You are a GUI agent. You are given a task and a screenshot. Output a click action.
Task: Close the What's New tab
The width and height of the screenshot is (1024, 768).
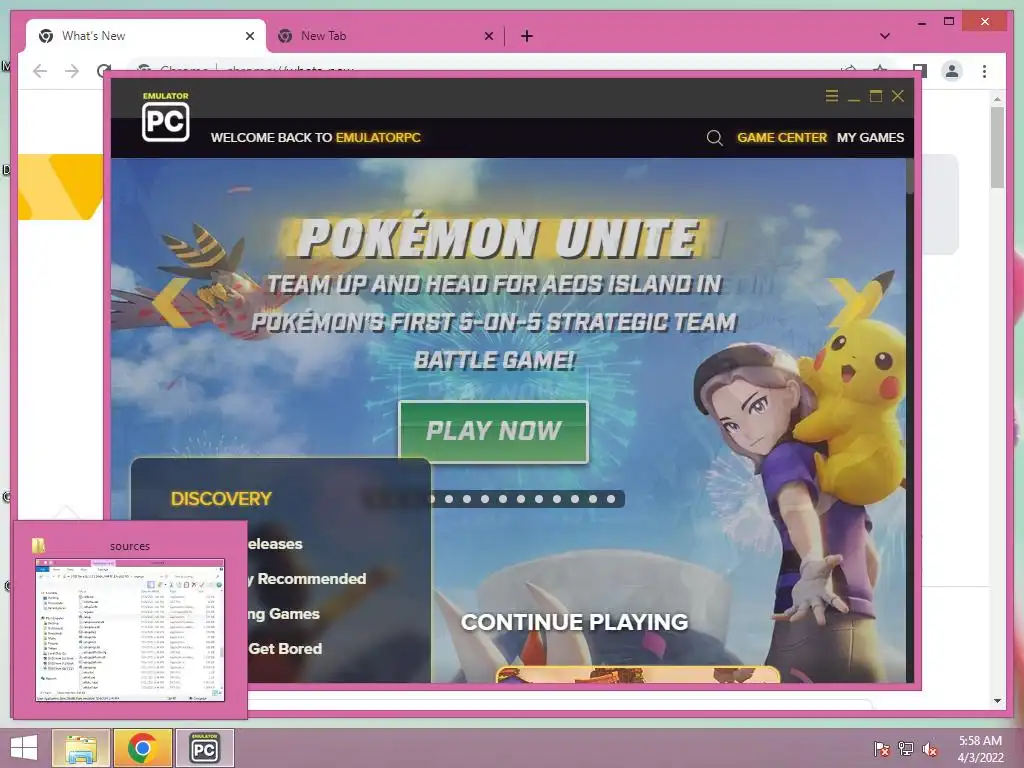pyautogui.click(x=249, y=36)
